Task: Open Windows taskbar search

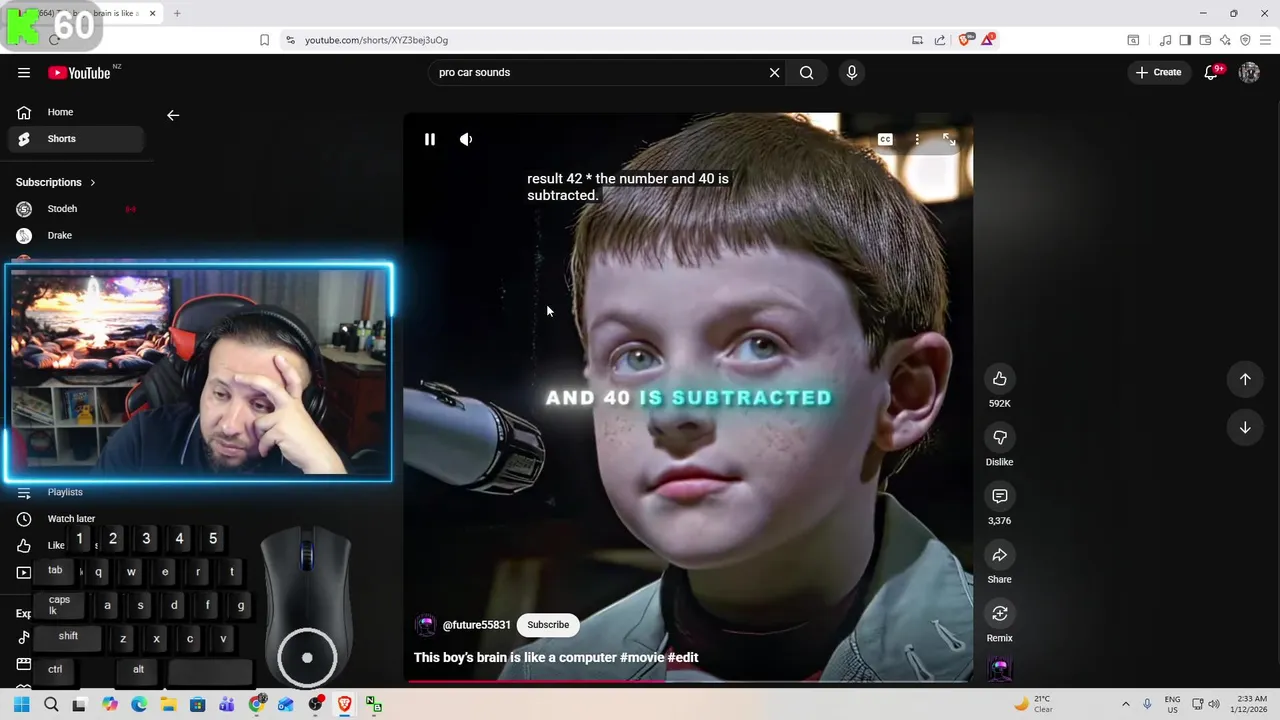Action: coord(51,704)
